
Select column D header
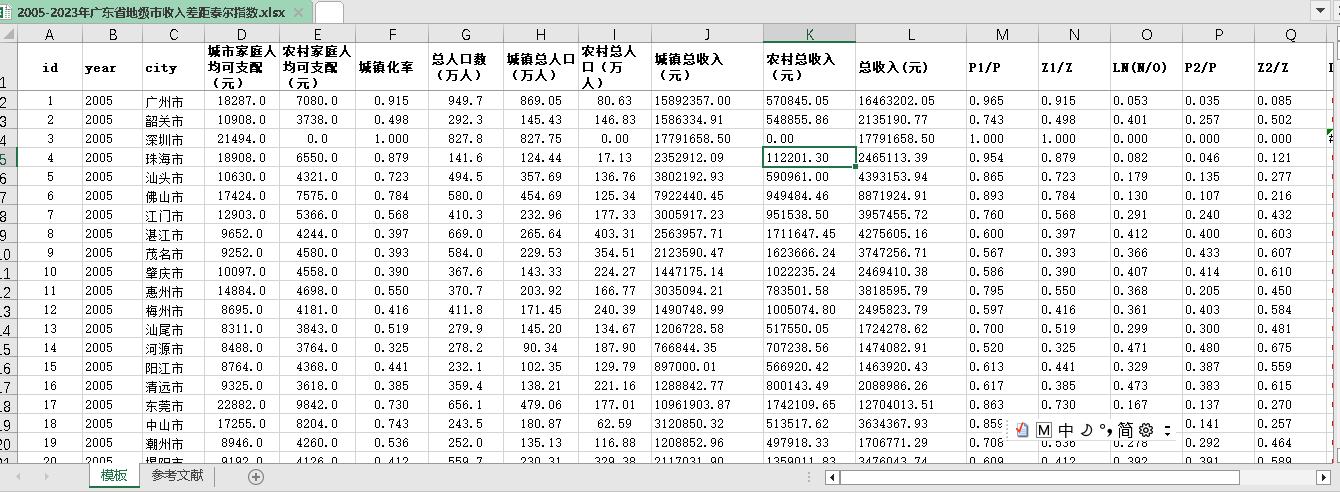242,35
